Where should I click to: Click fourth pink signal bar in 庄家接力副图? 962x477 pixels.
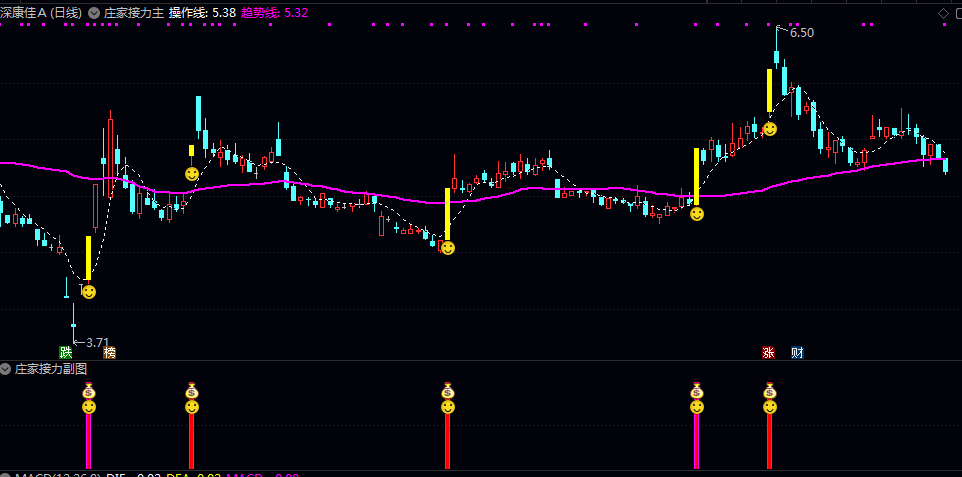[x=696, y=441]
